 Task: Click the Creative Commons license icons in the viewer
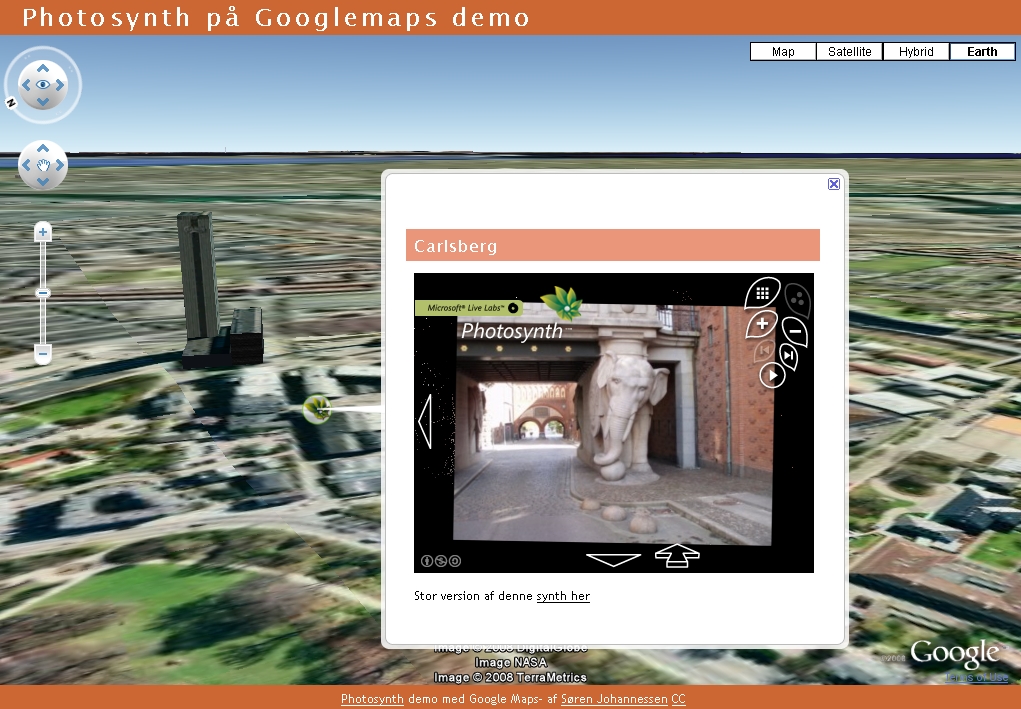tap(441, 561)
